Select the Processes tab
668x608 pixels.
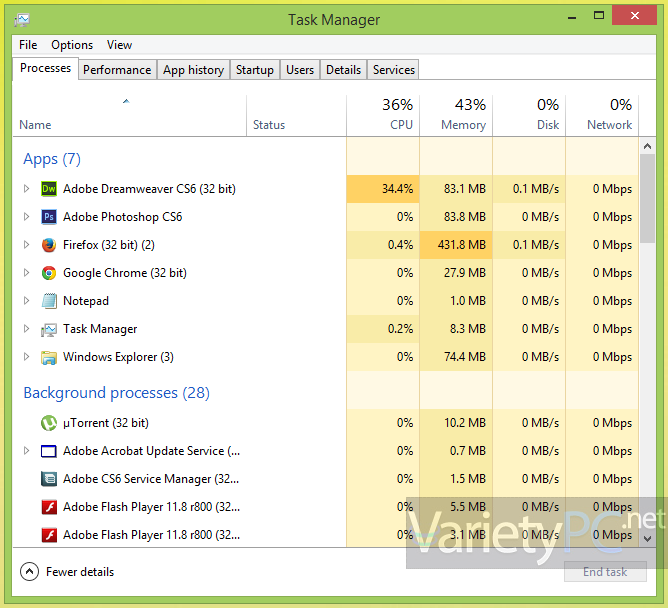[x=46, y=68]
